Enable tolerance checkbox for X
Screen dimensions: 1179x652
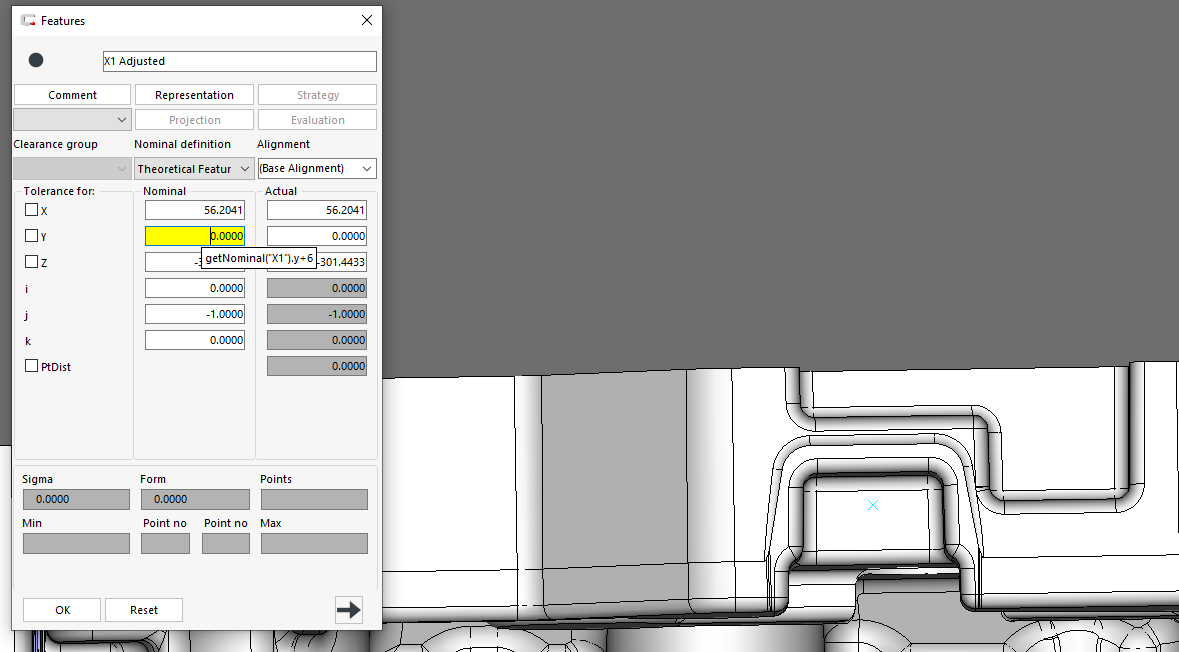point(32,210)
